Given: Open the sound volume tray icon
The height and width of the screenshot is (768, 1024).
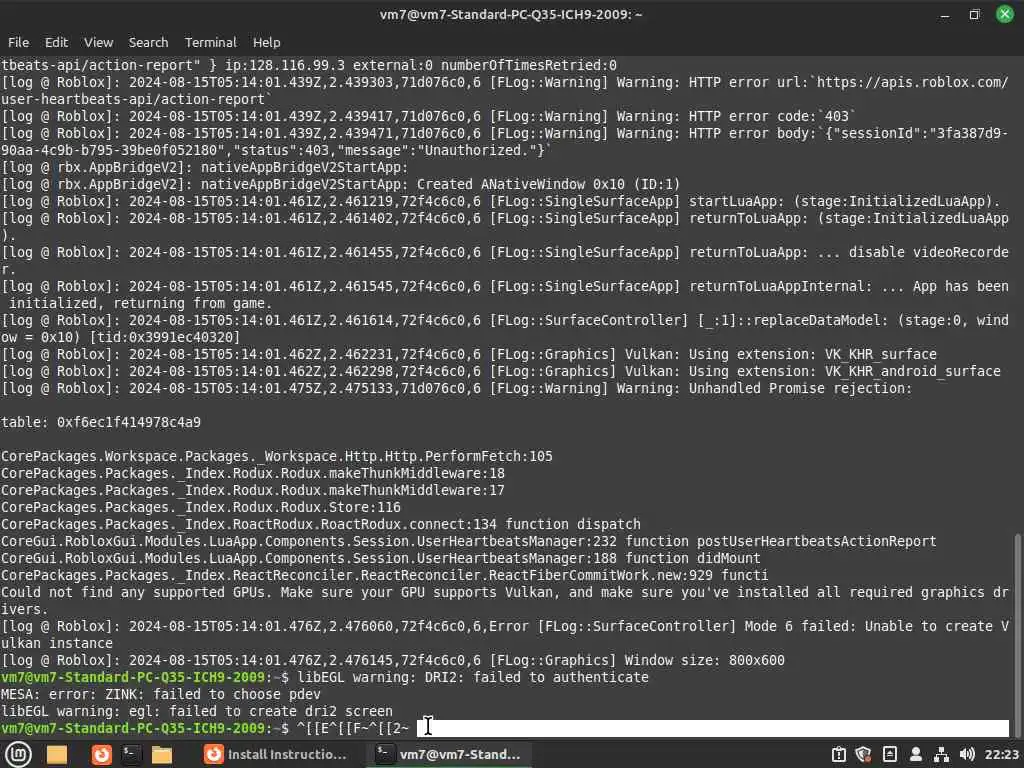Looking at the screenshot, I should click(x=967, y=754).
